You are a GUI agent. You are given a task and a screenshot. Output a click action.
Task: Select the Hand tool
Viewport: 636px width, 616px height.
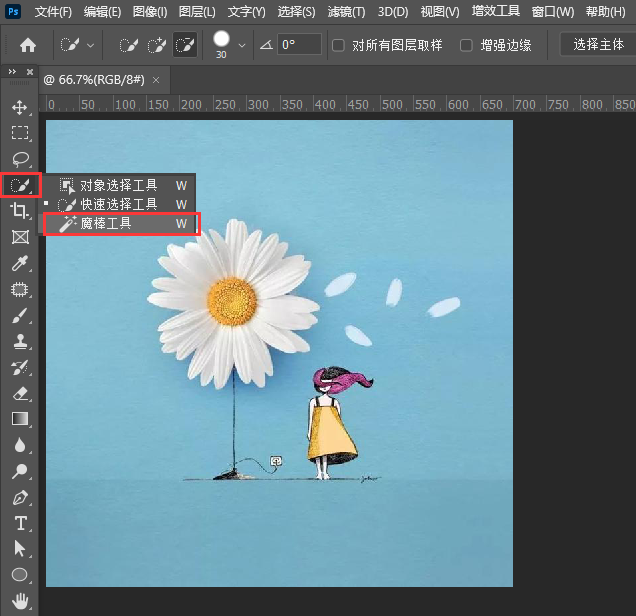(x=19, y=601)
